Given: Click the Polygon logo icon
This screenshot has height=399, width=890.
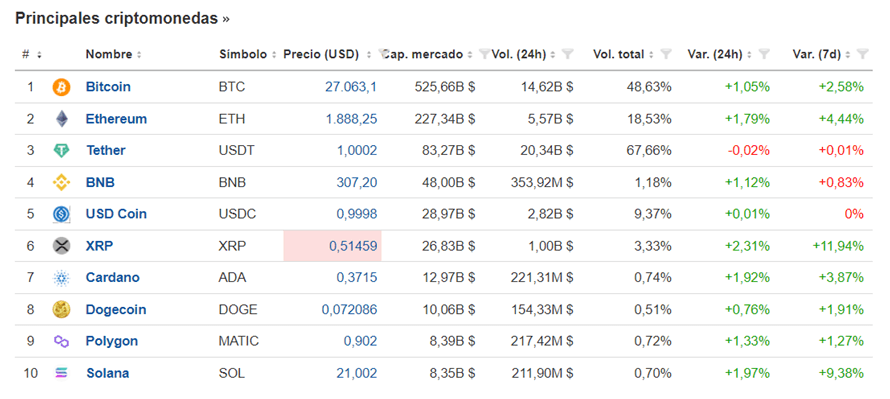Looking at the screenshot, I should [61, 341].
